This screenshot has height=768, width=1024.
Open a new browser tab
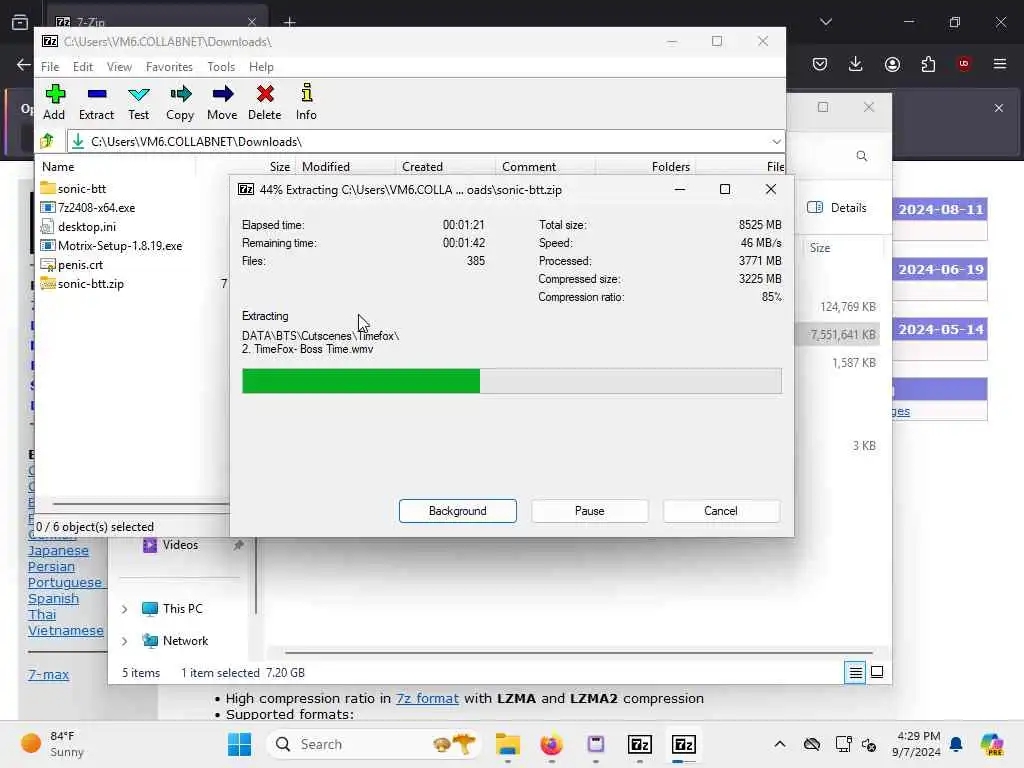click(289, 22)
